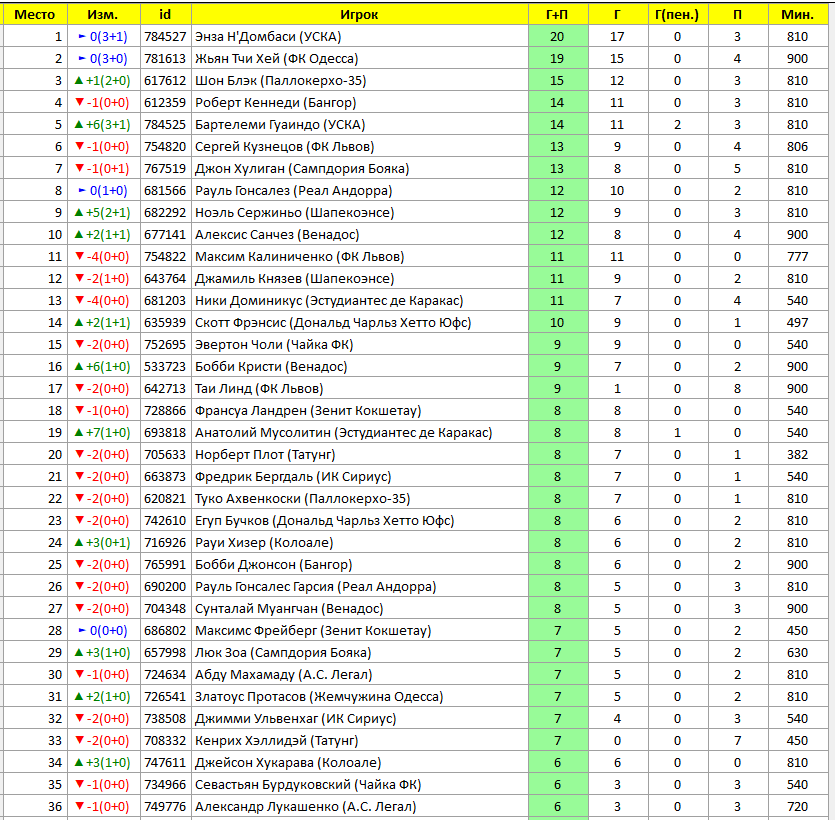Click Джимми Ульвенхаг (ИК Сириус) cell
The width and height of the screenshot is (835, 820).
pos(359,719)
